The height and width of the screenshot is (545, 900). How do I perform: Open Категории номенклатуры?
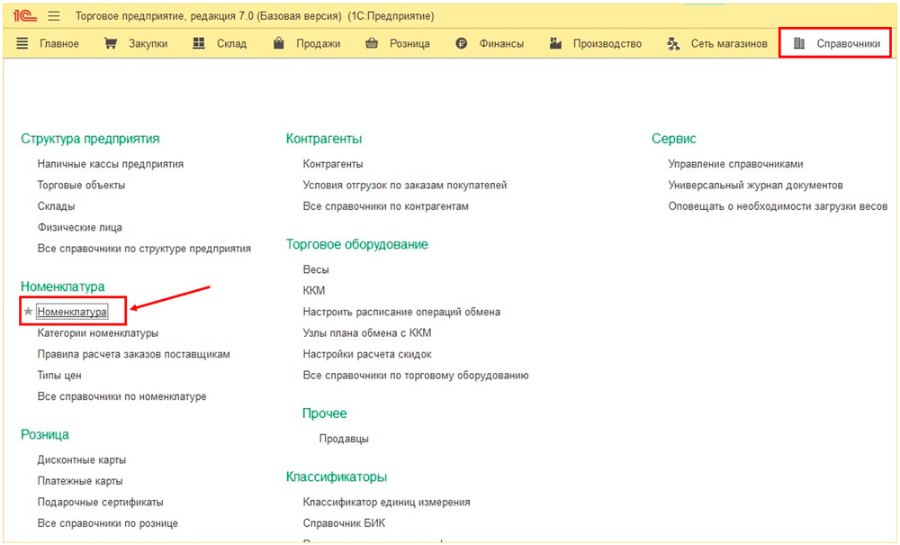pyautogui.click(x=98, y=333)
